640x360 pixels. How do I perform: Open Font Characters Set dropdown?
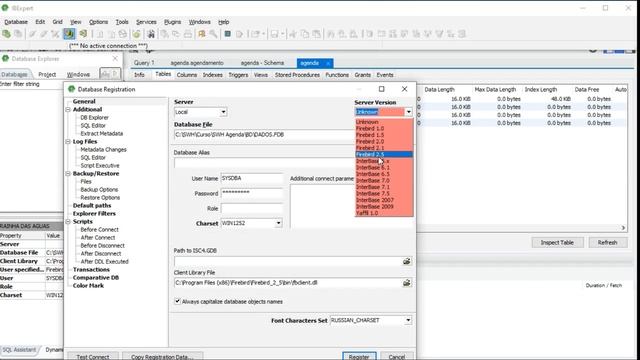(x=408, y=320)
